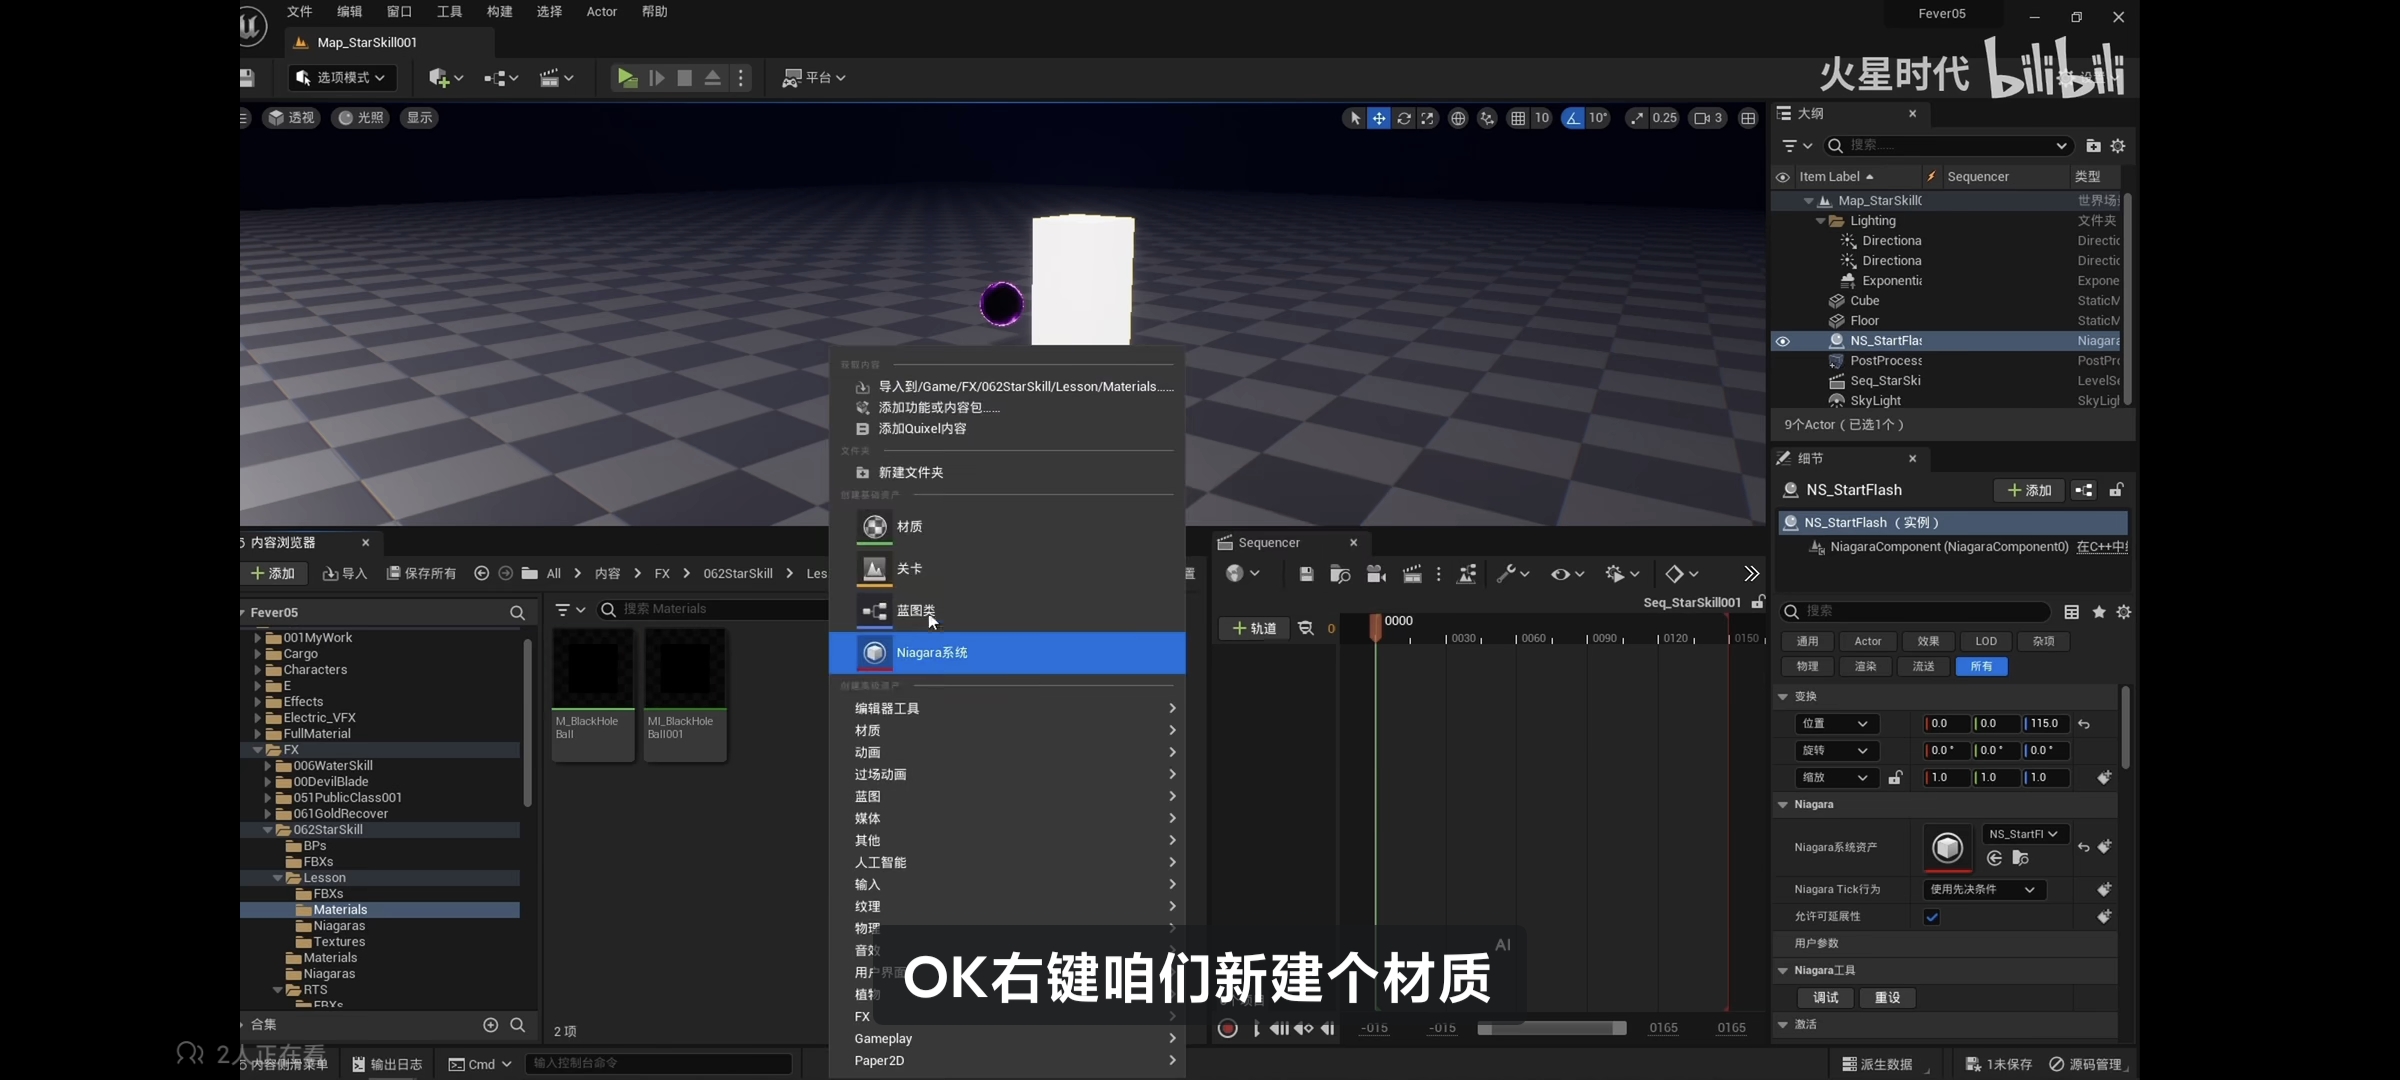Toggle the scale lock icon next to 缩放
Image resolution: width=2400 pixels, height=1080 pixels.
1895,778
